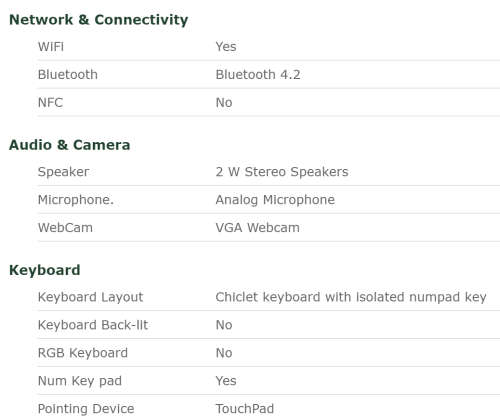This screenshot has width=500, height=418.
Task: Click the RGB Keyboard label
Action: tap(83, 353)
